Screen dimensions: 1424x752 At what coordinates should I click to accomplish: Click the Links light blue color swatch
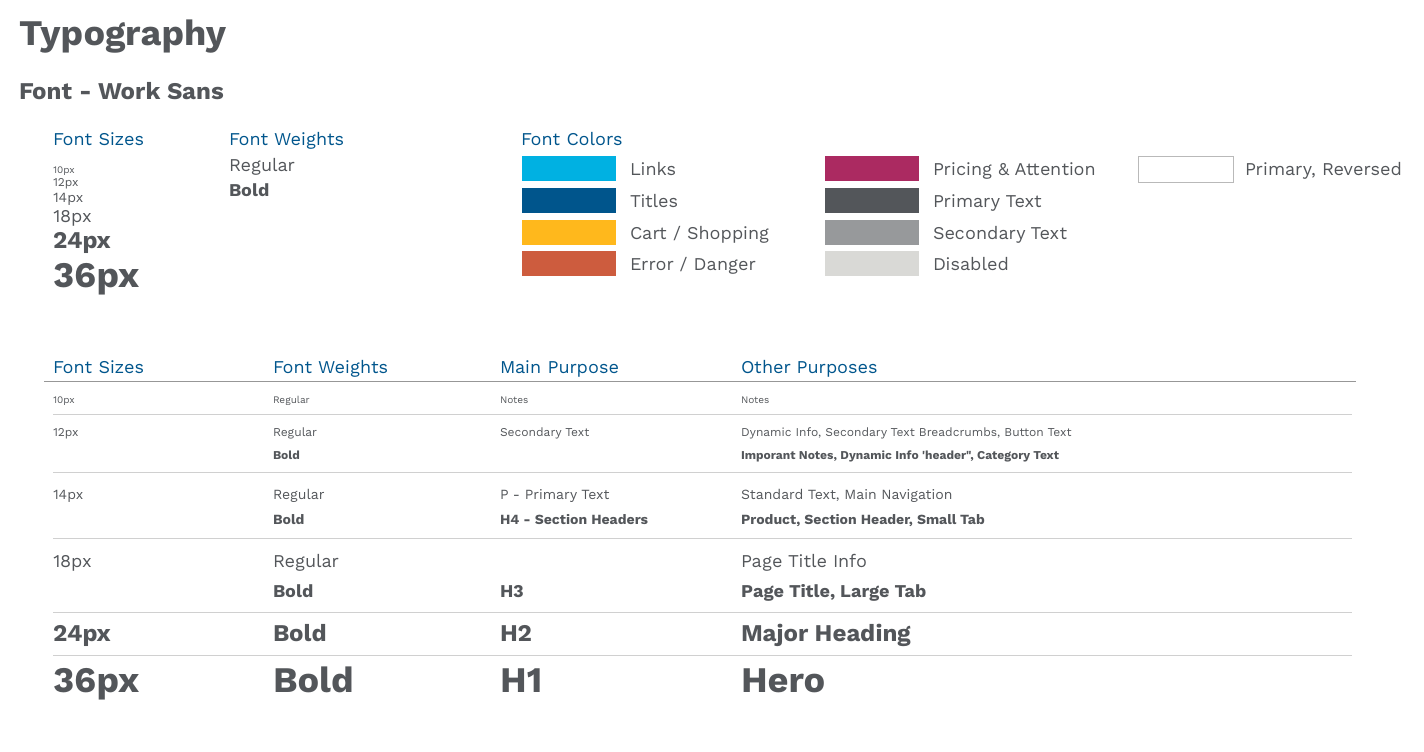(x=569, y=169)
